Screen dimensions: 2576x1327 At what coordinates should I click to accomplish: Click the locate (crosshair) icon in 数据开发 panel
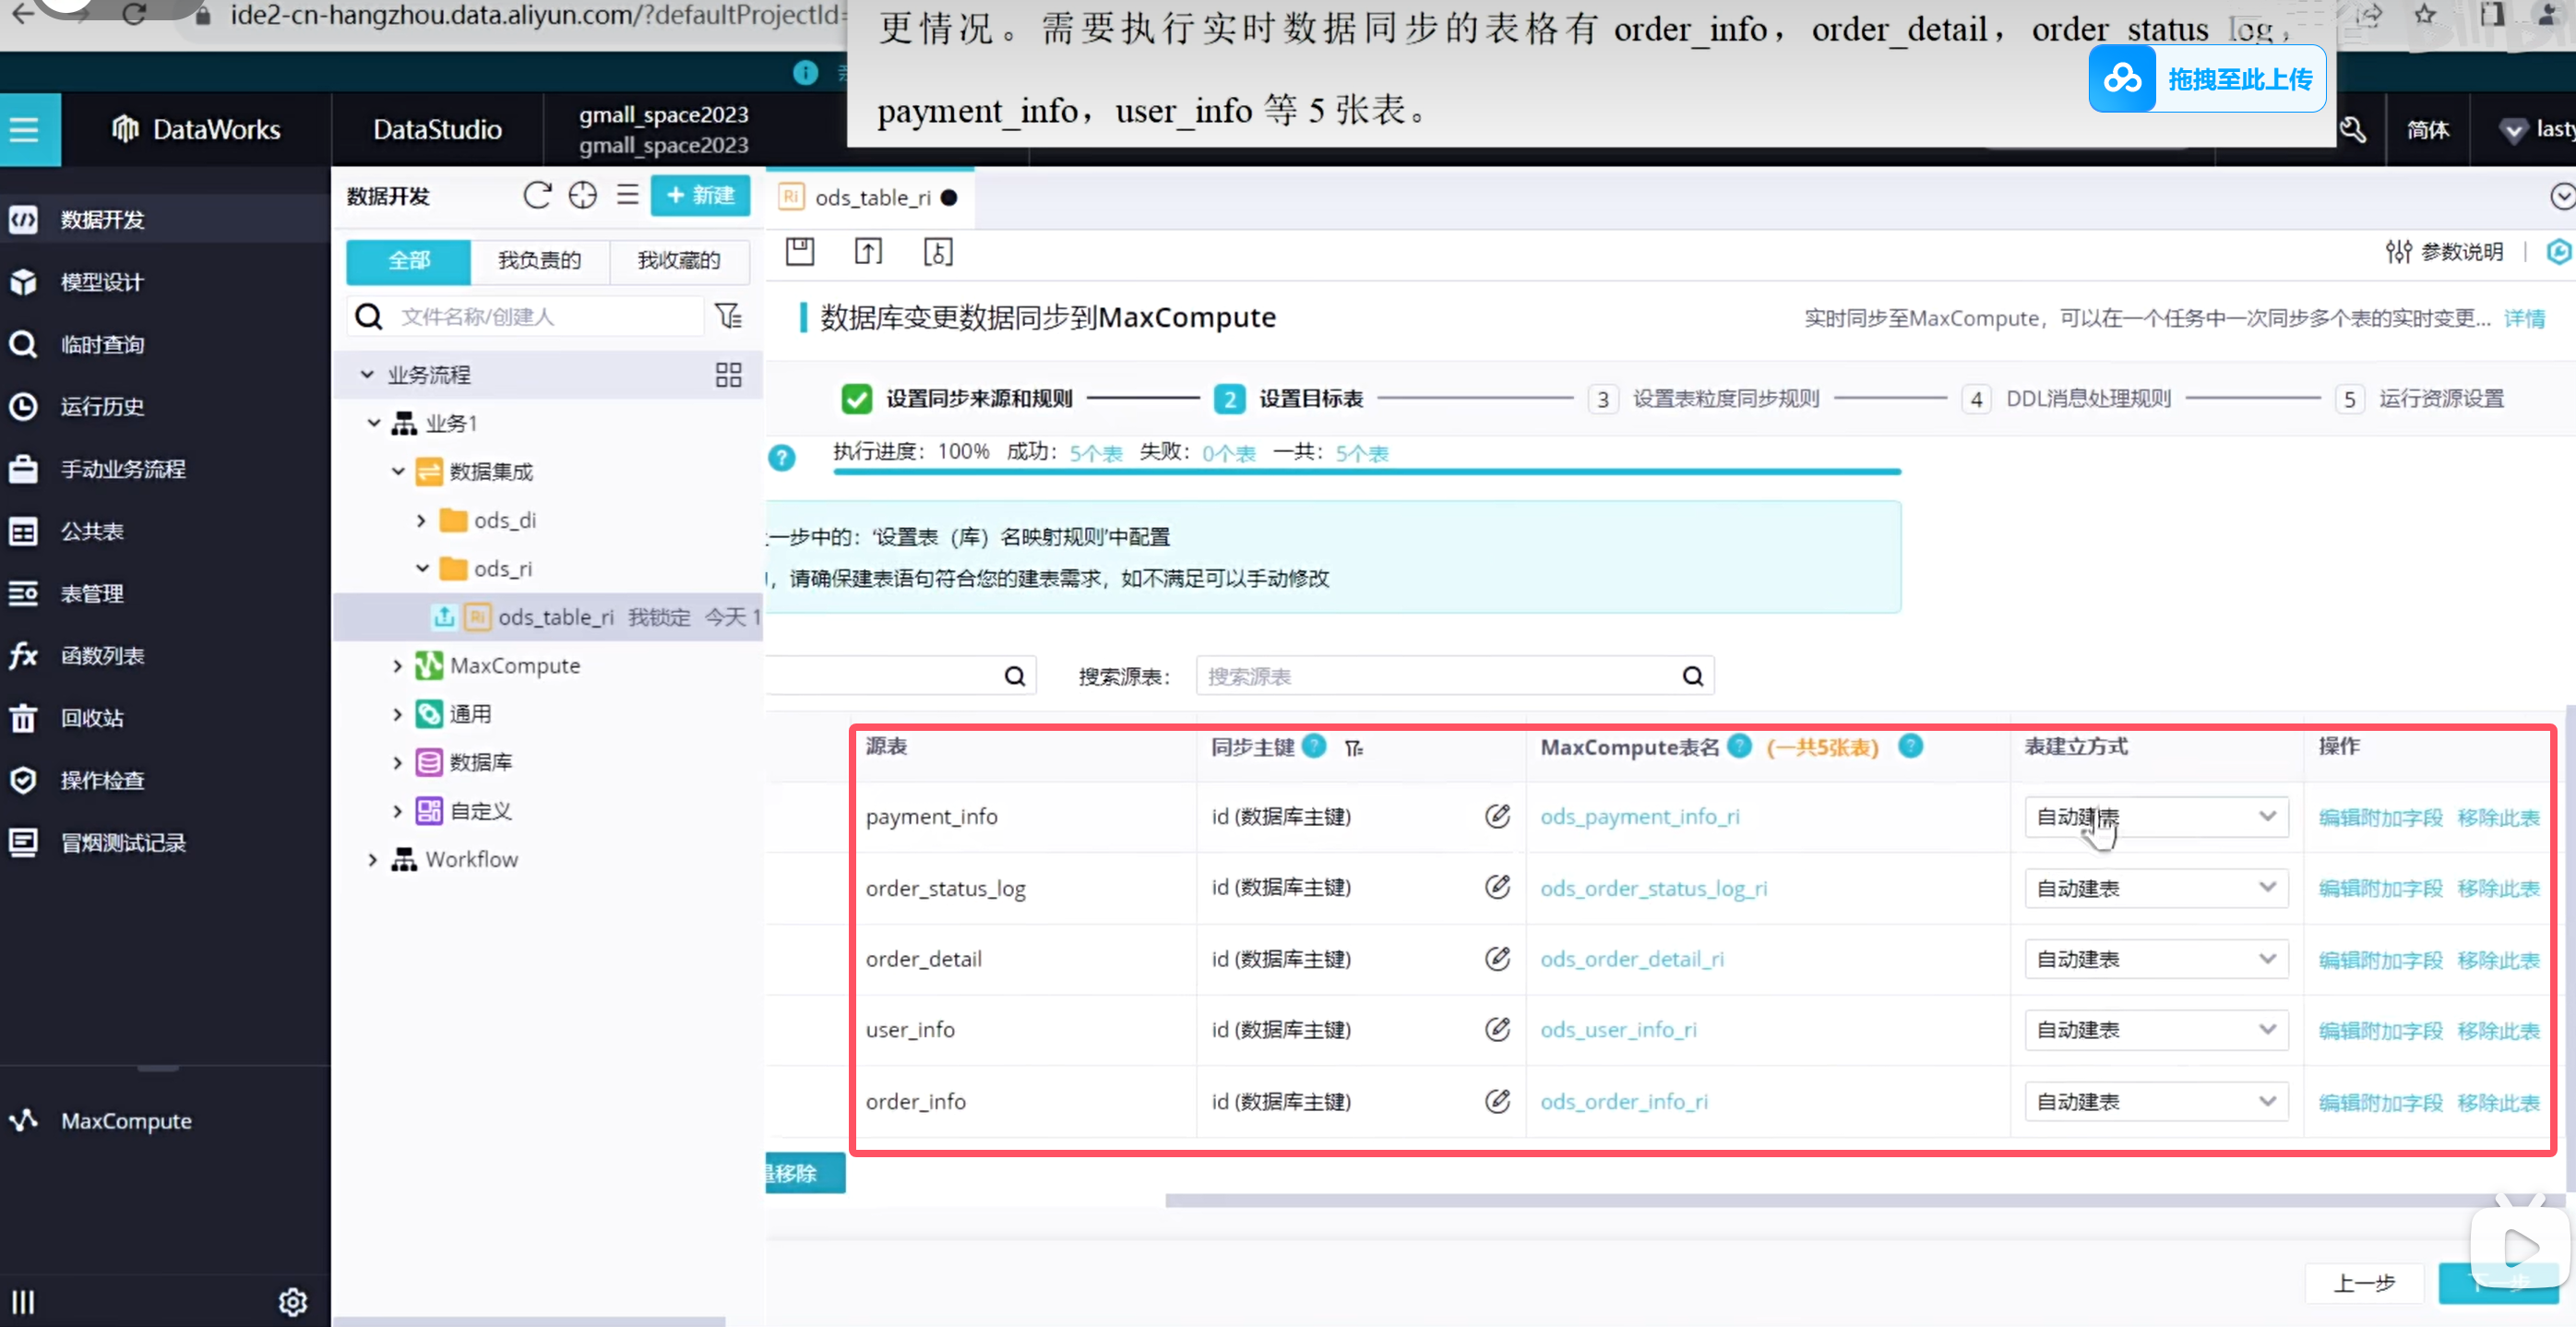(582, 195)
